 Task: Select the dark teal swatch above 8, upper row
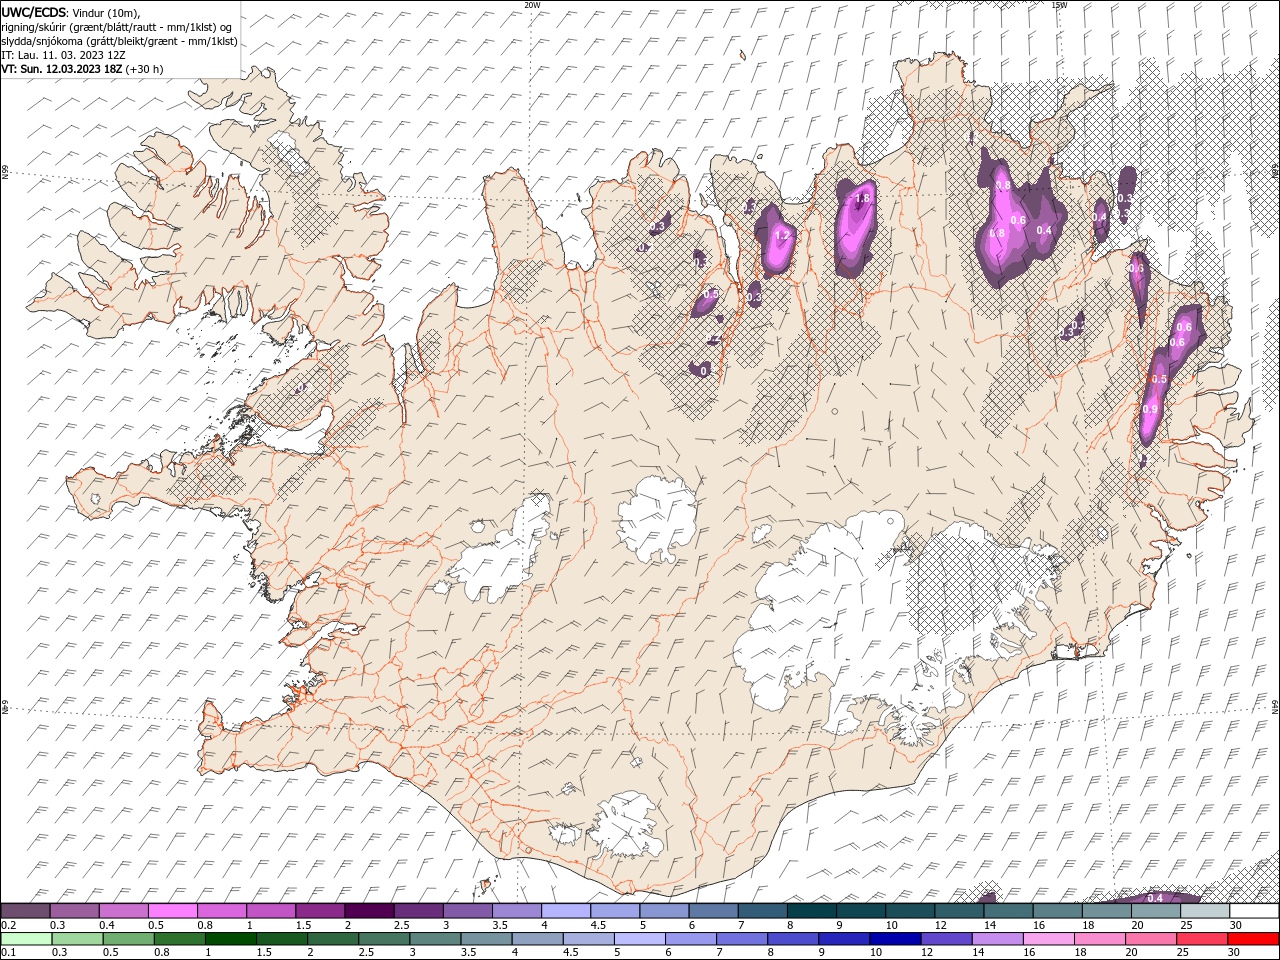pos(812,911)
